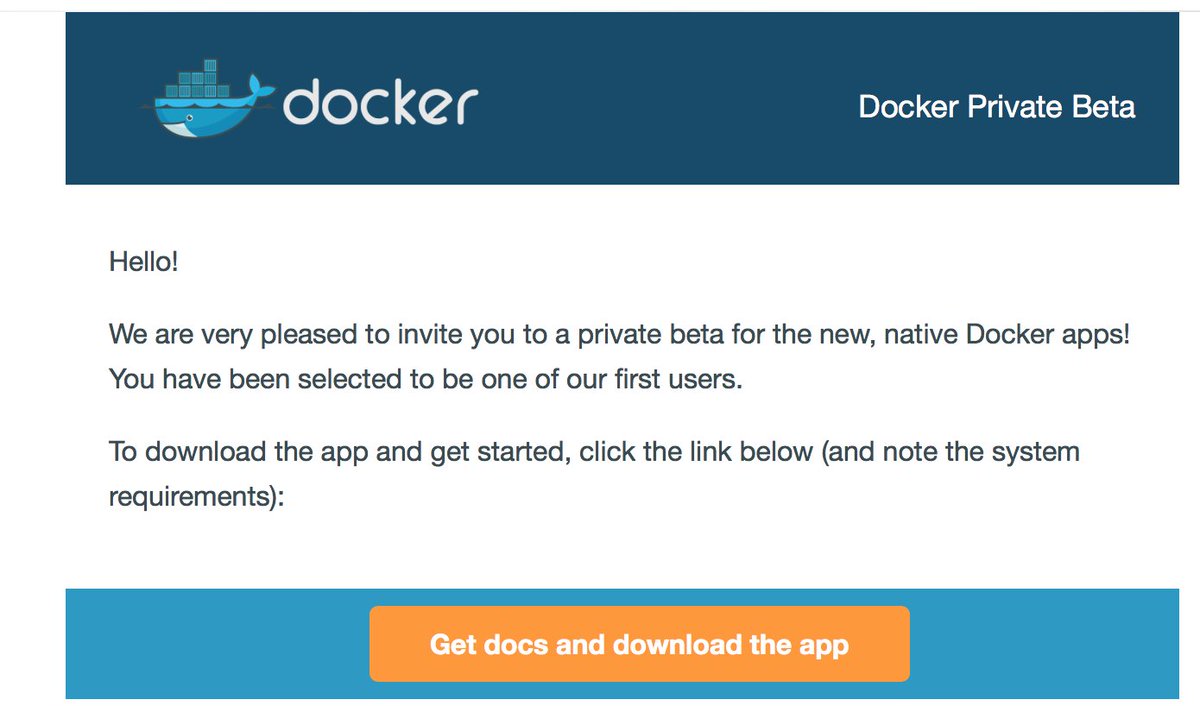The width and height of the screenshot is (1200, 706).
Task: Click the whale's tail in the logo
Action: pos(260,85)
